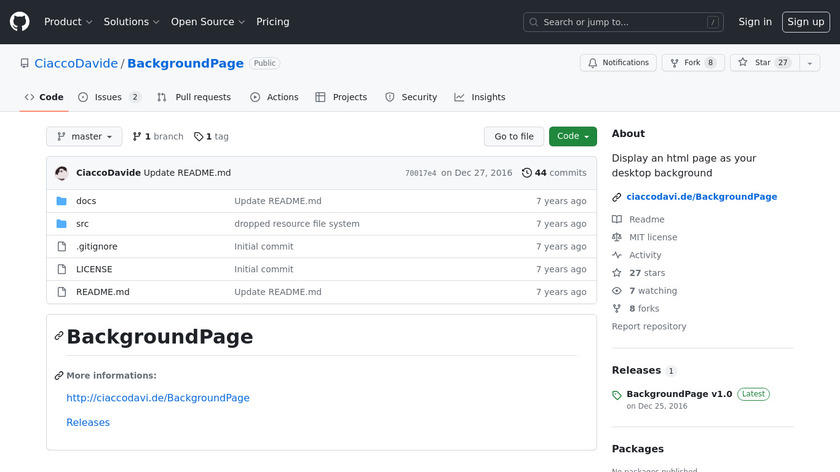Click the CiaccoDavide avatar thumbnail
This screenshot has height=472, width=840.
pos(62,173)
